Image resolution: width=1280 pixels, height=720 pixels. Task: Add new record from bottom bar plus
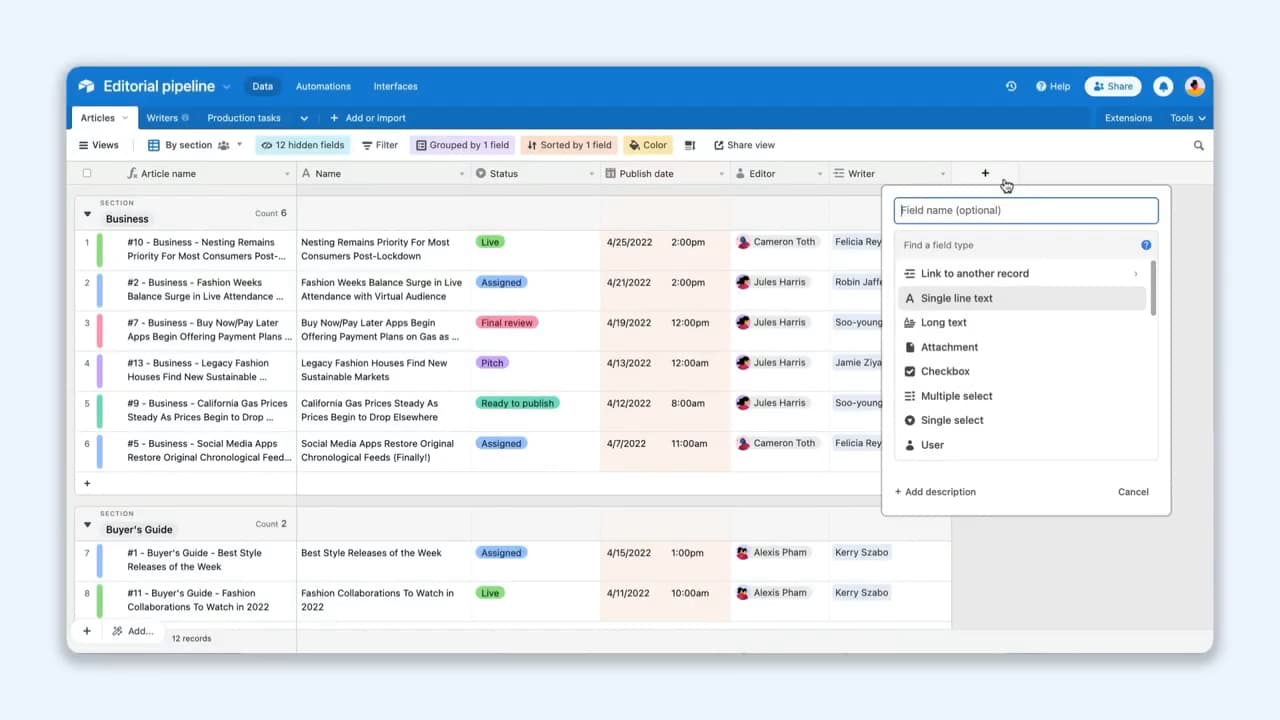click(x=87, y=631)
